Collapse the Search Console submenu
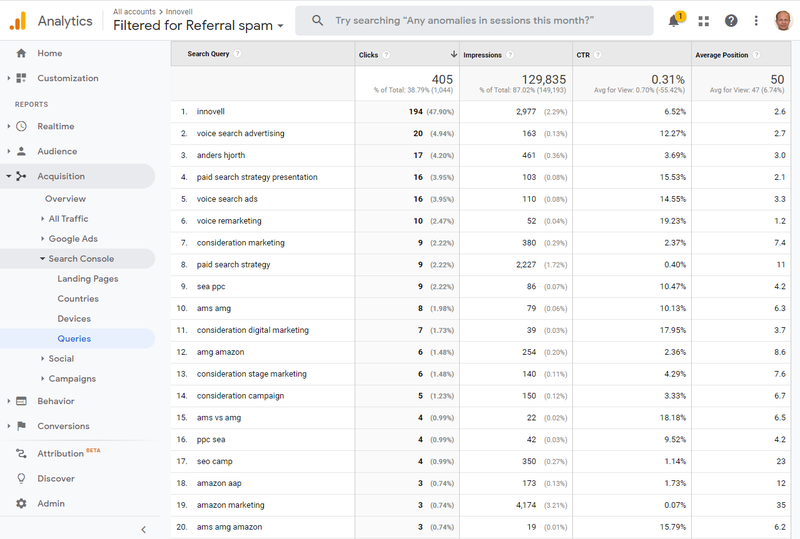 (x=42, y=259)
